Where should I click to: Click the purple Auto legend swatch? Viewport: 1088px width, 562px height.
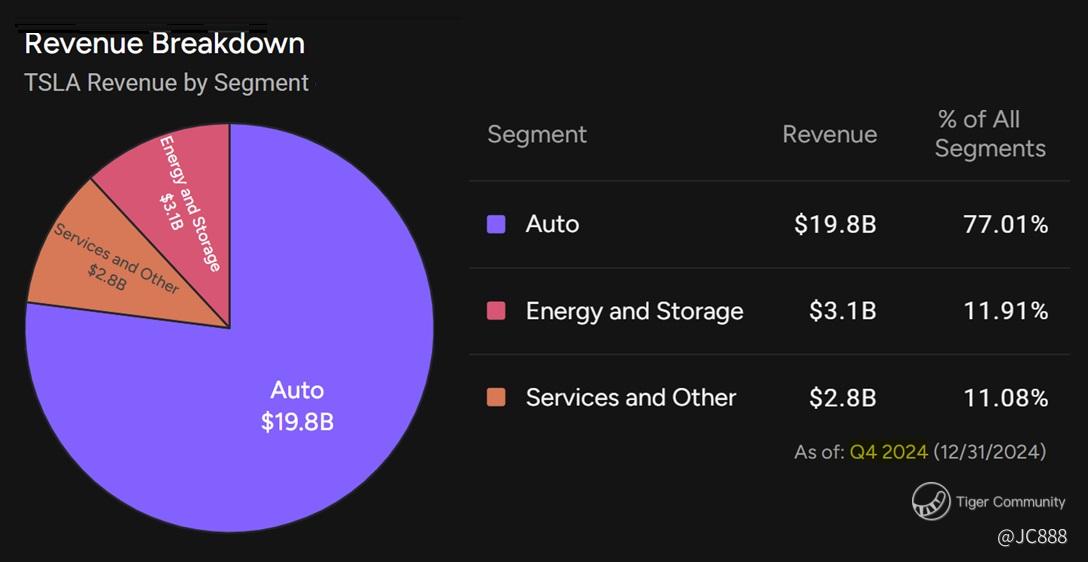tap(496, 224)
